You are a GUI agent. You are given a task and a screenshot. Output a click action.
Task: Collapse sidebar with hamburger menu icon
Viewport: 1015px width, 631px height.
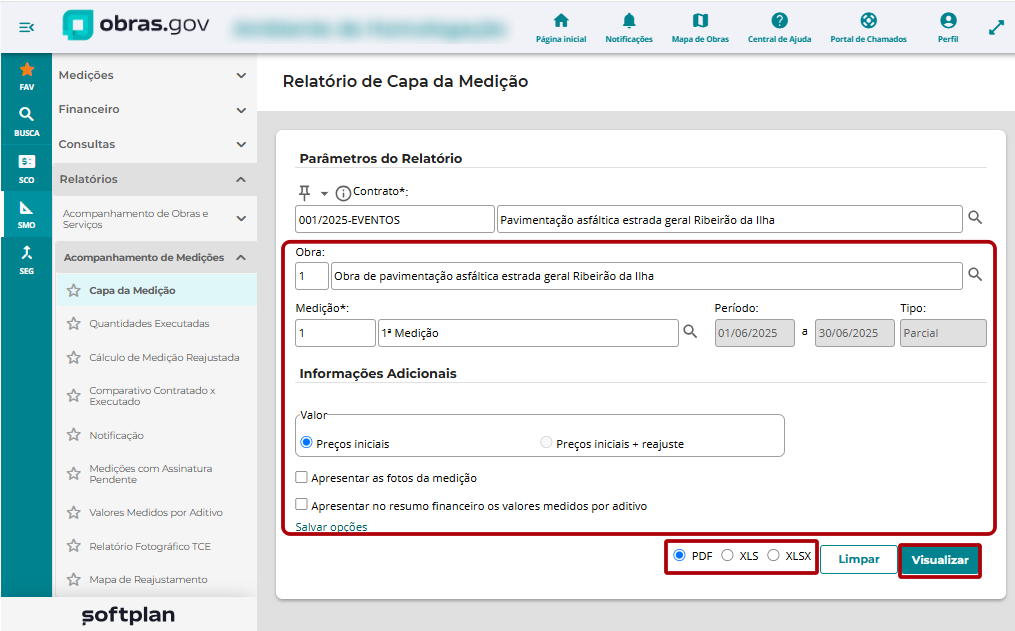coord(27,27)
